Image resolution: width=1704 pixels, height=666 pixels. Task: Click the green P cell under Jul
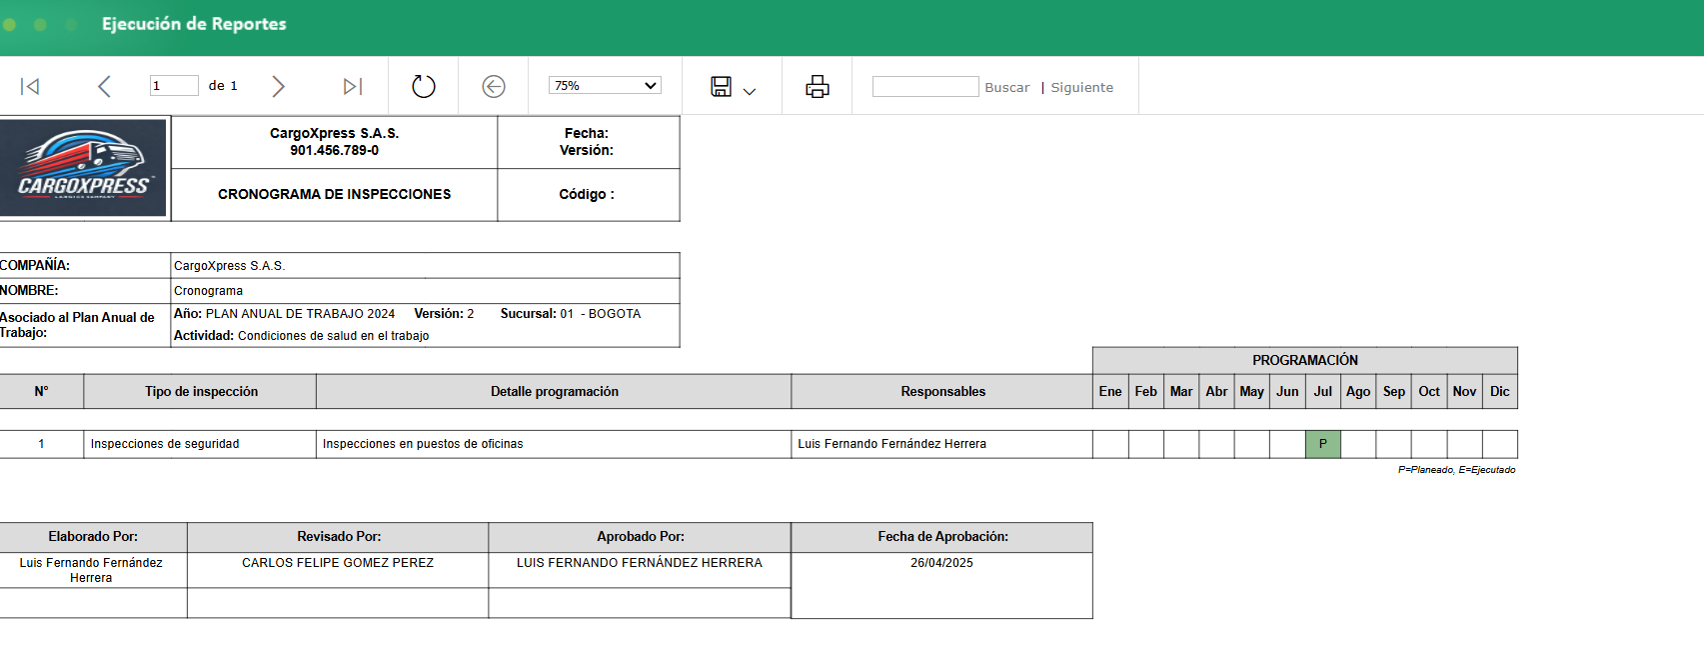point(1322,444)
